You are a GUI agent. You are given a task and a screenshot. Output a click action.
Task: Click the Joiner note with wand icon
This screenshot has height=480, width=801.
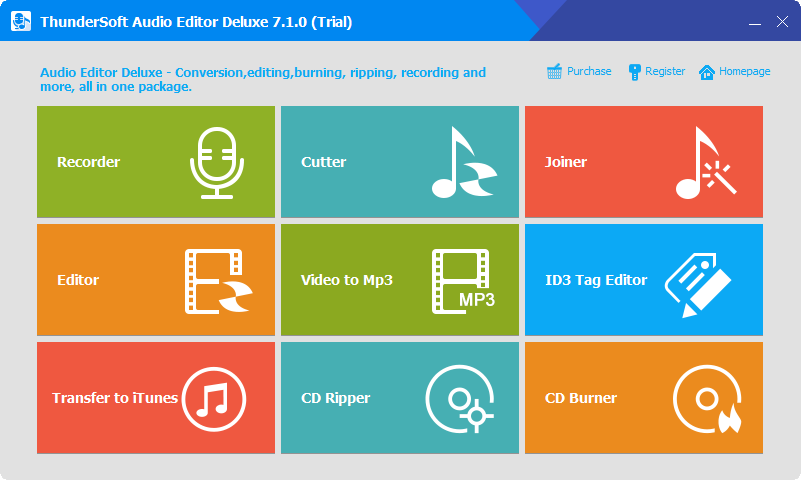tap(706, 162)
